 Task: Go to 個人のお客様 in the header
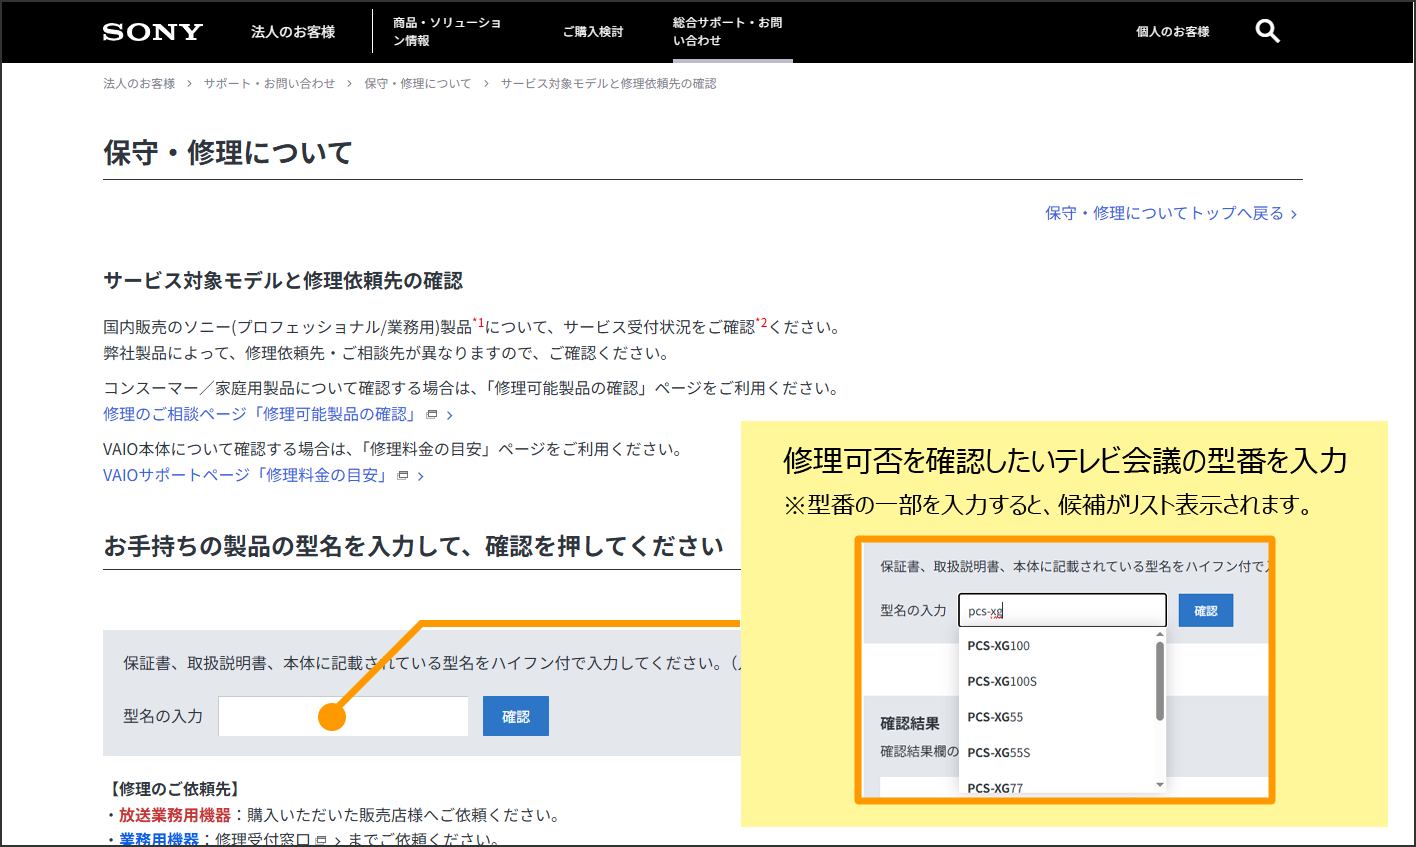tap(1173, 32)
